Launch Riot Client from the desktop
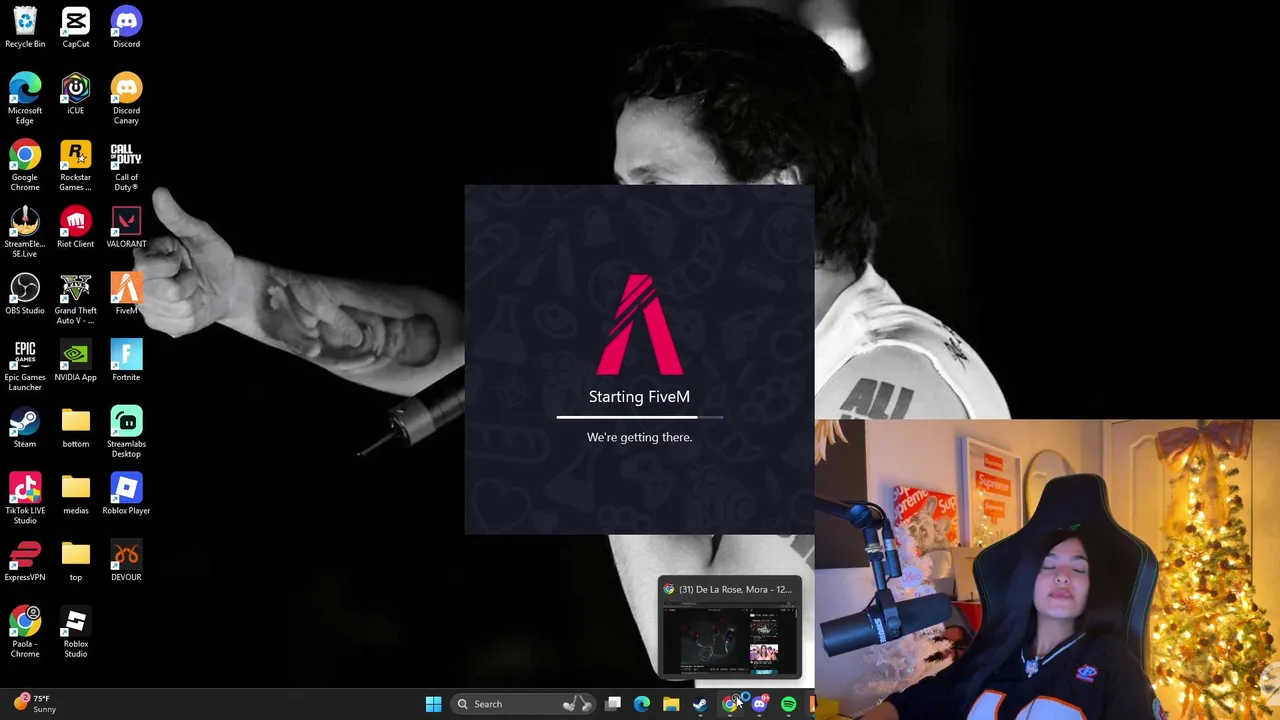The image size is (1280, 720). [x=76, y=227]
